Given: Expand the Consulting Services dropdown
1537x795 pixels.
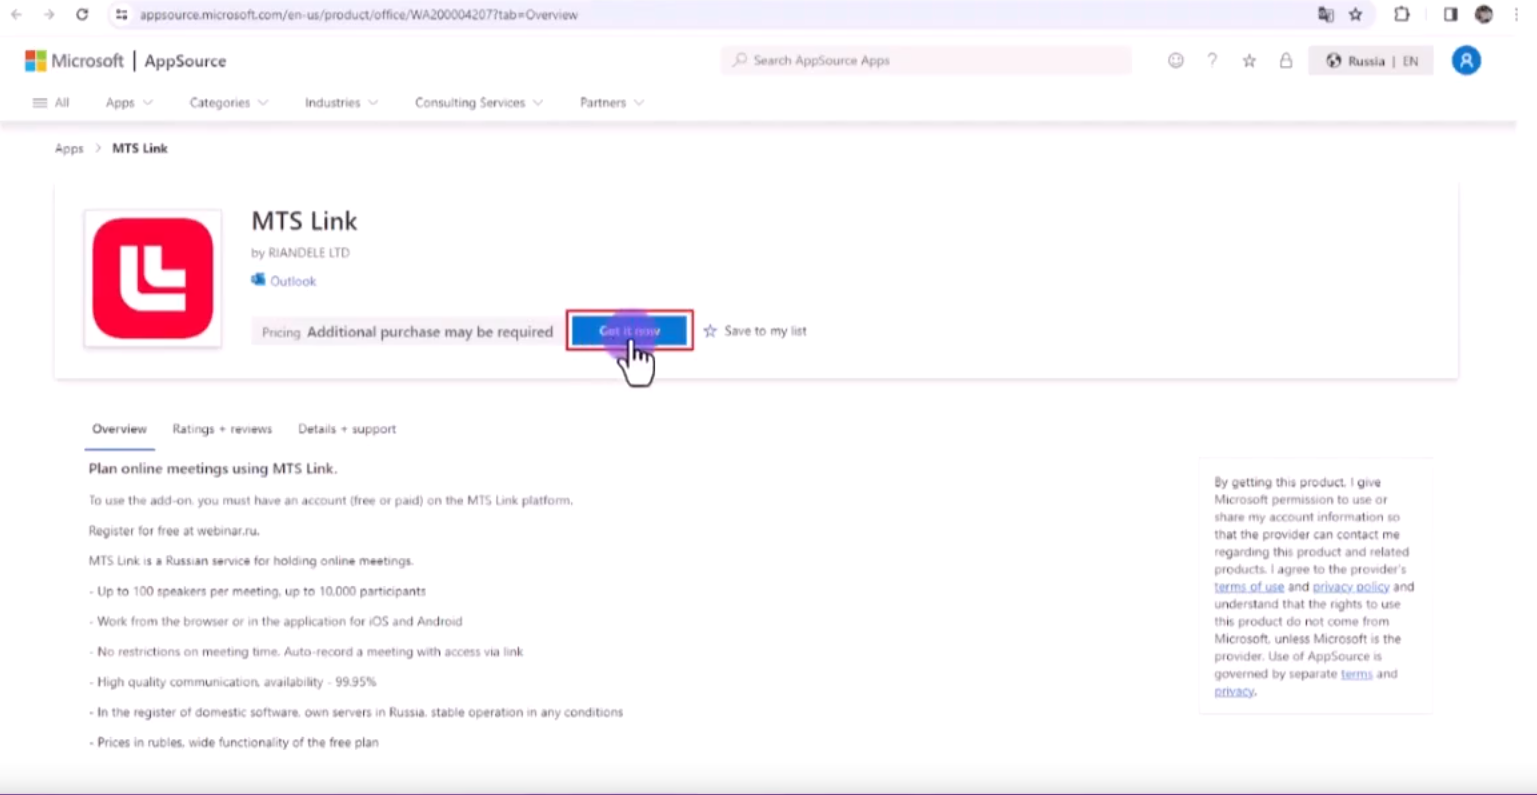Looking at the screenshot, I should point(479,103).
